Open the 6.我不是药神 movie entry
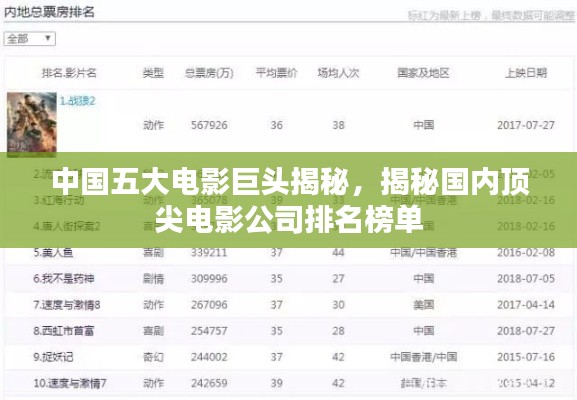 (x=64, y=279)
